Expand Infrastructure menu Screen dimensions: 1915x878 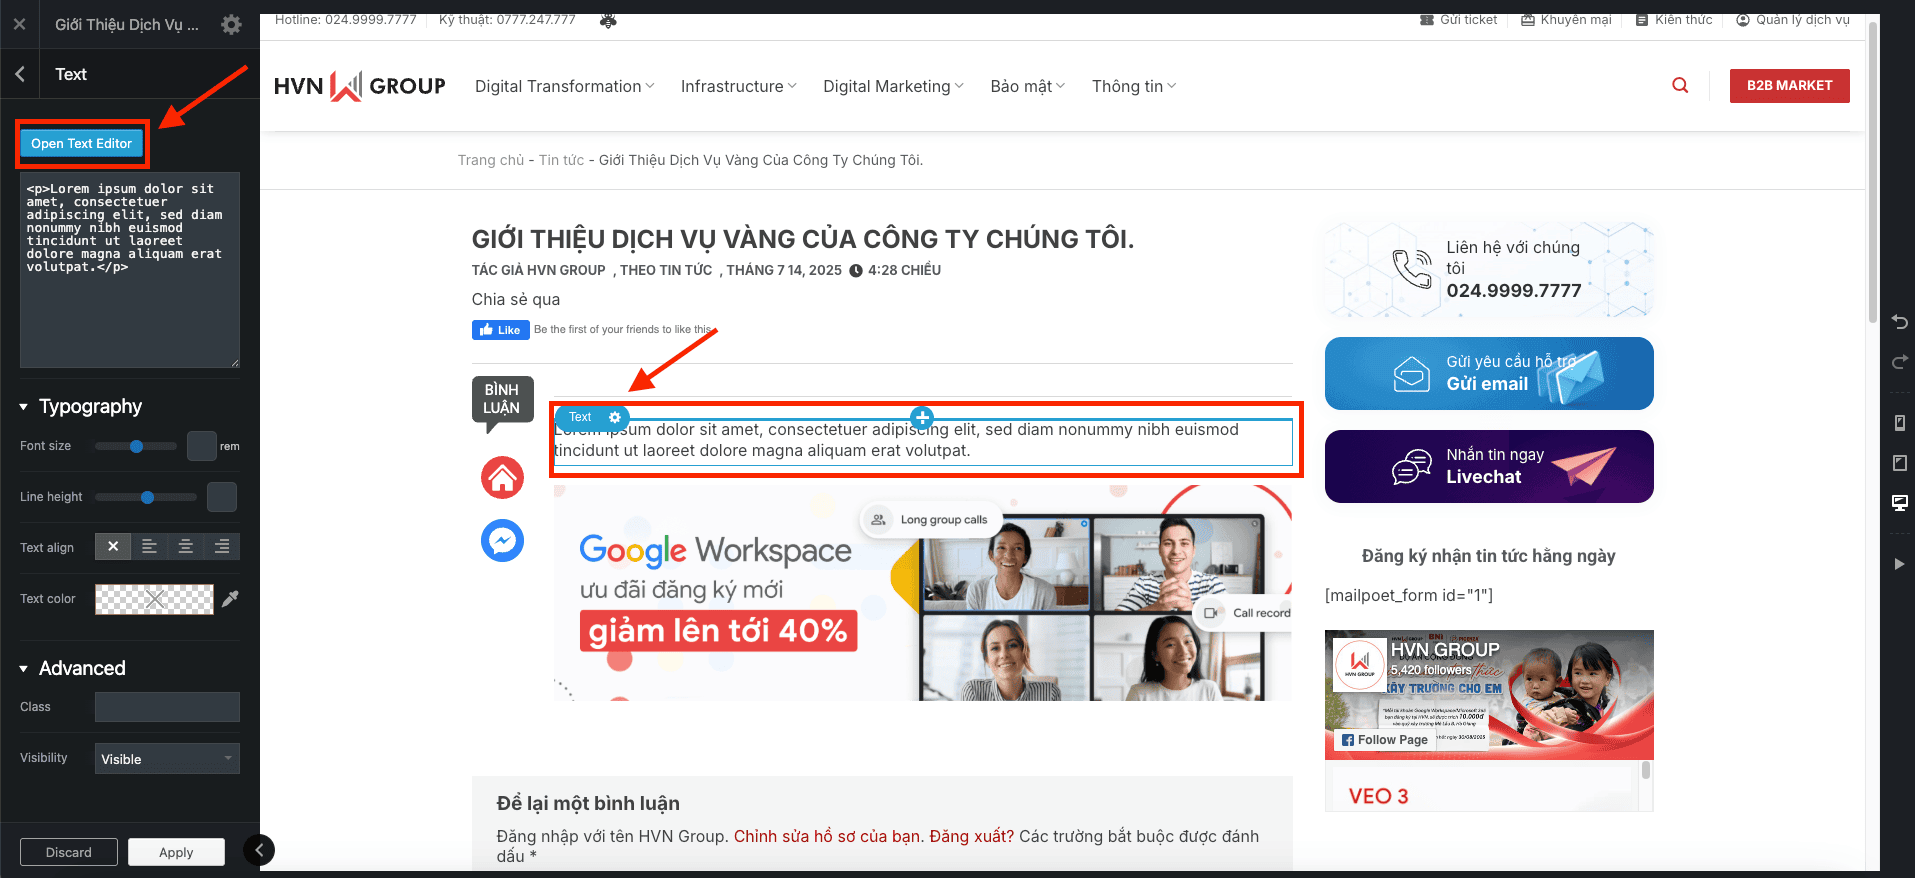pyautogui.click(x=739, y=86)
